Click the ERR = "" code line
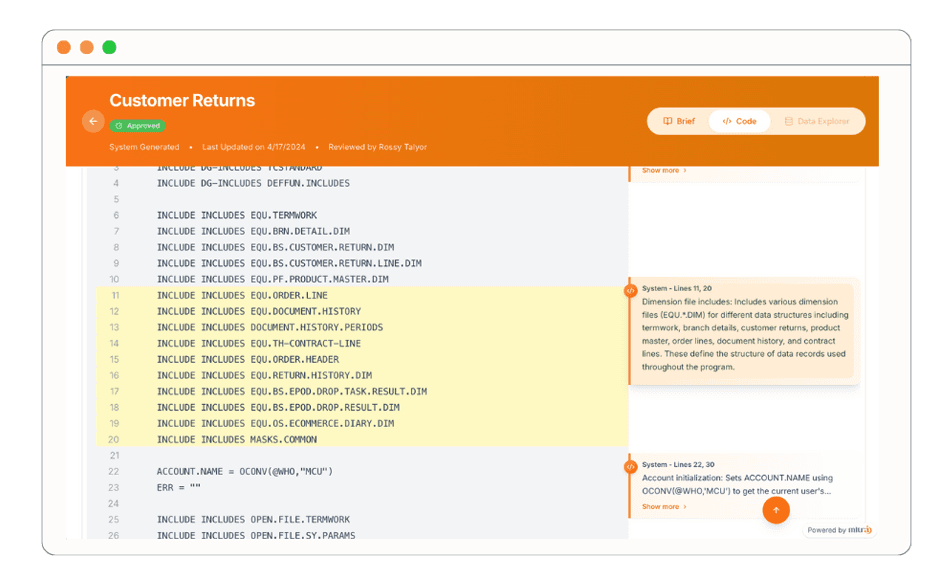952x587 pixels. (178, 487)
